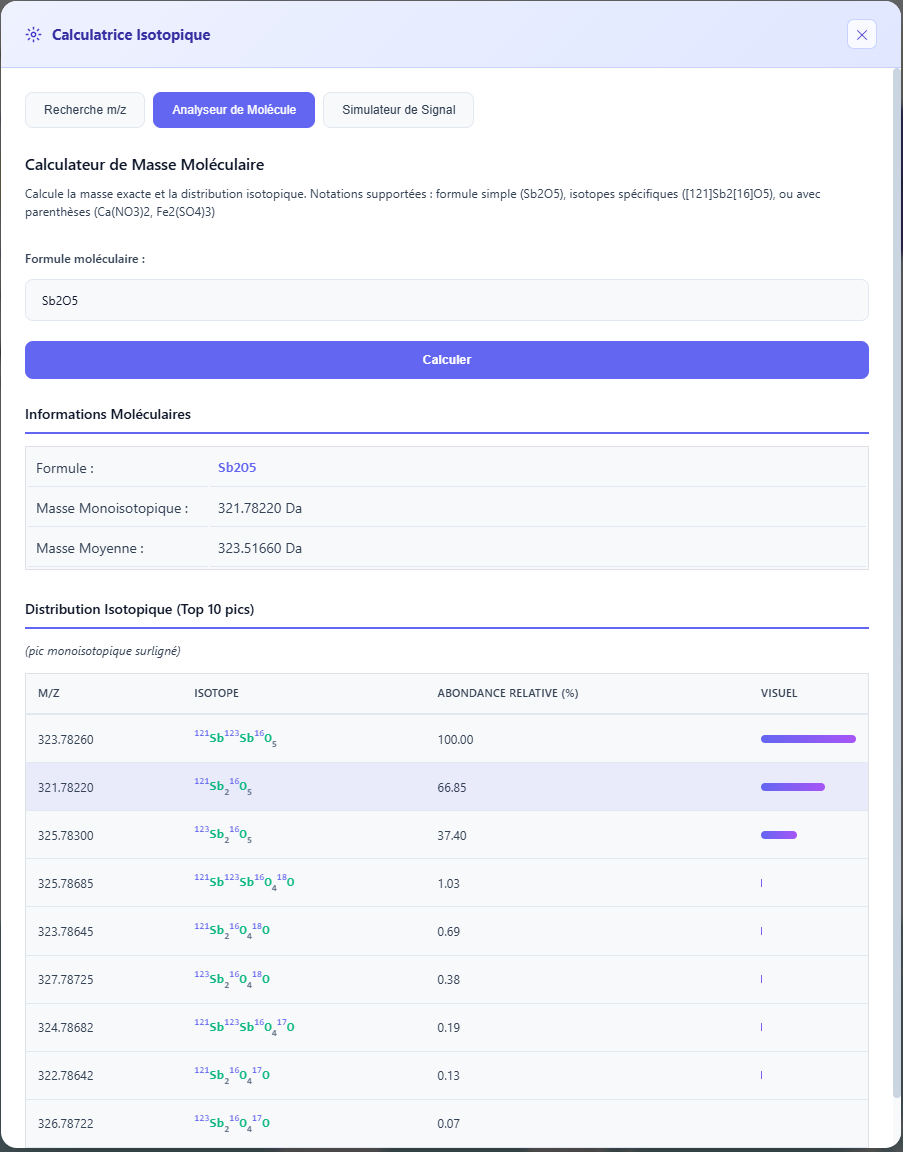Click the 100.00 abundance visual bar
The image size is (903, 1152).
[x=808, y=739]
